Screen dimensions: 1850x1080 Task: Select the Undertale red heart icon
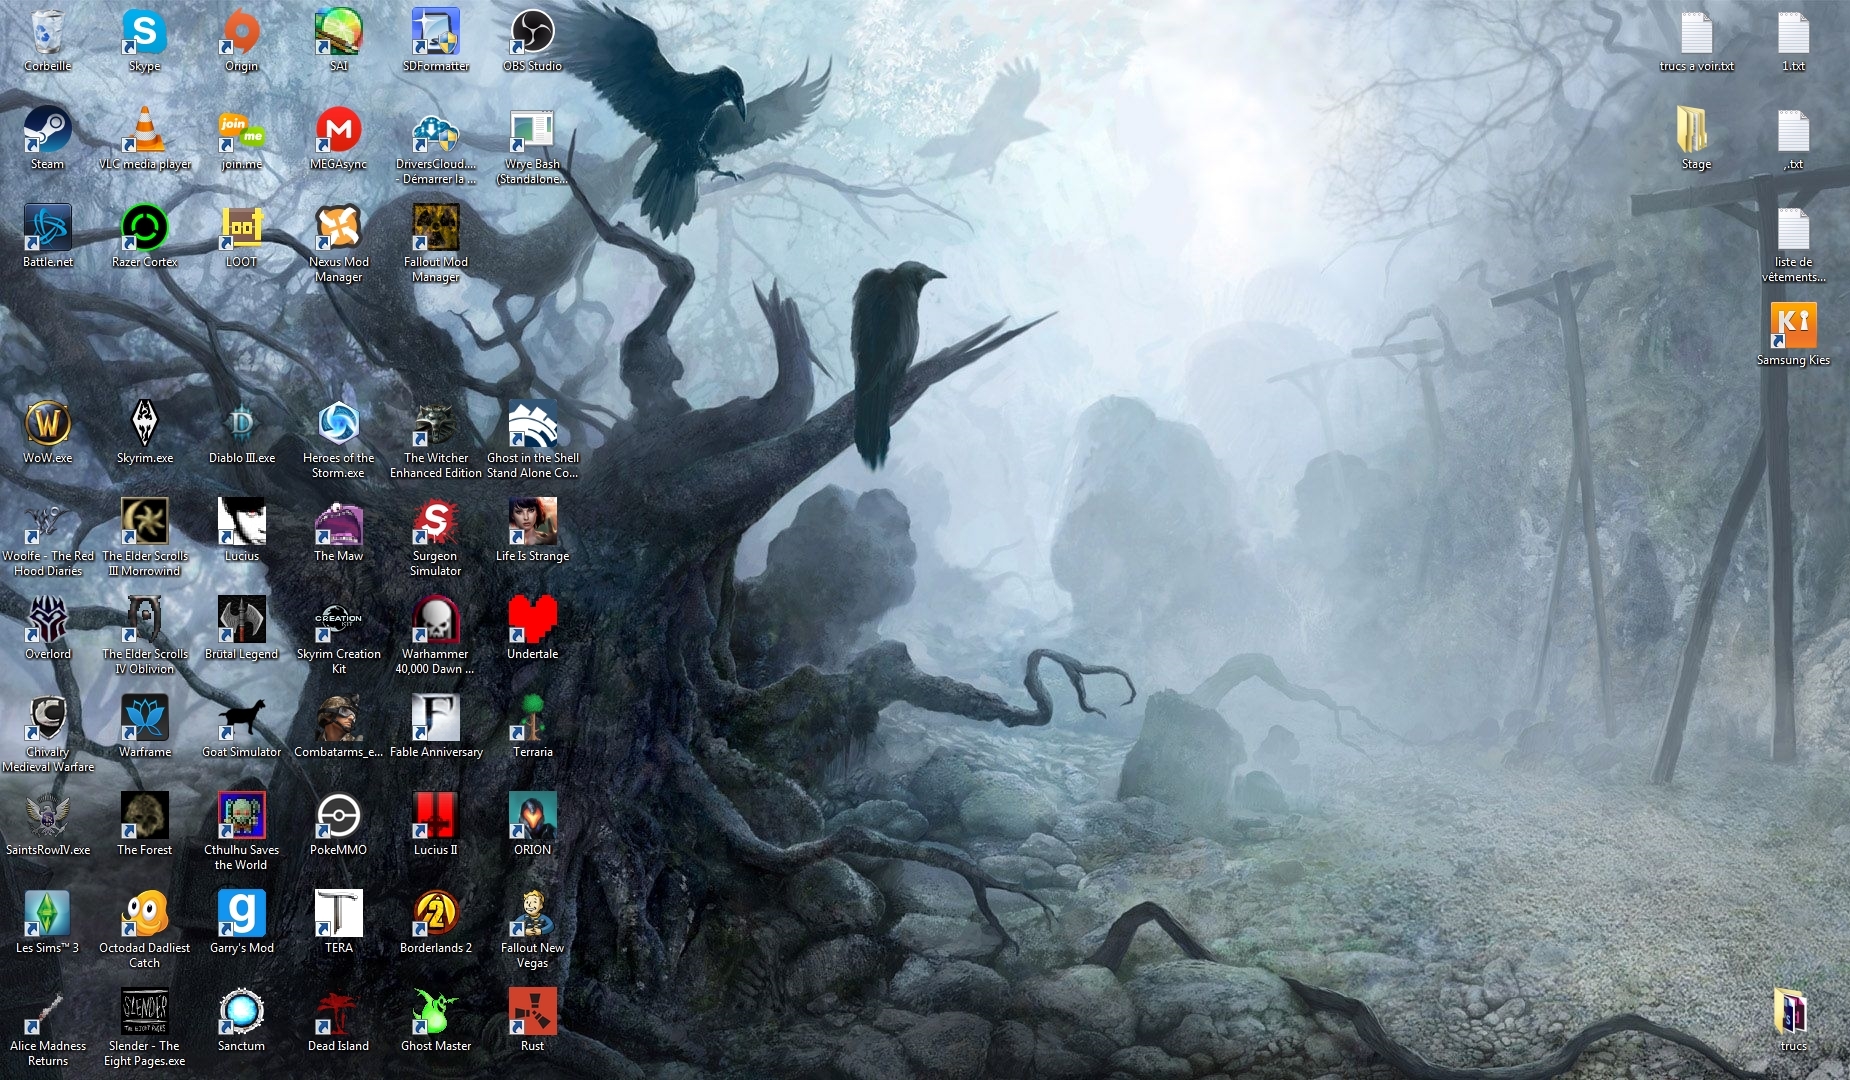[532, 620]
